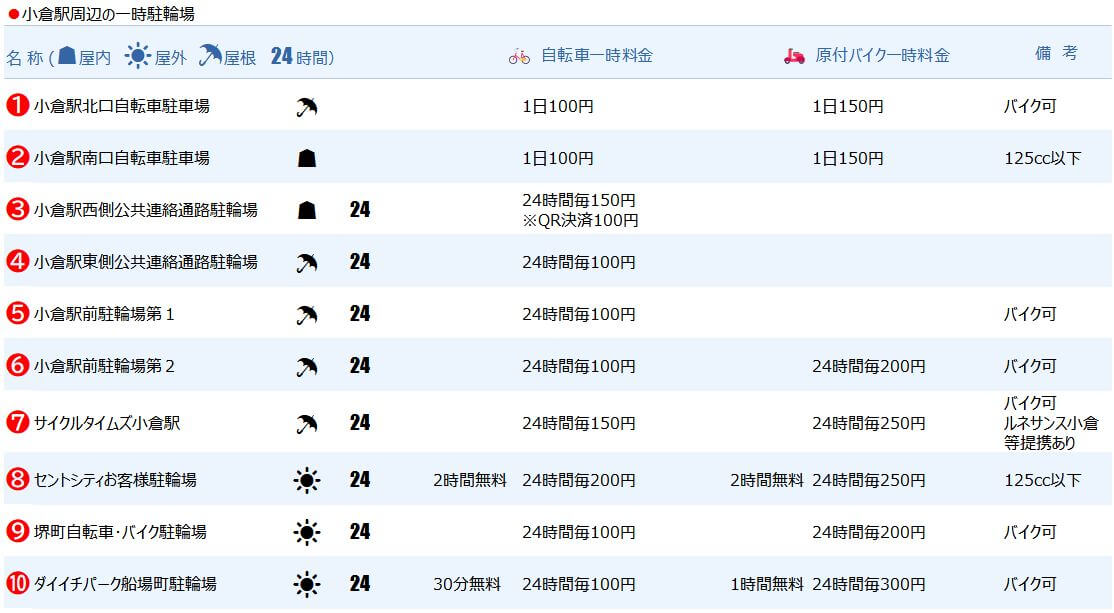Click the indoor icon for 小倉駅南口自転車駐車場
The height and width of the screenshot is (613, 1114).
pyautogui.click(x=307, y=158)
